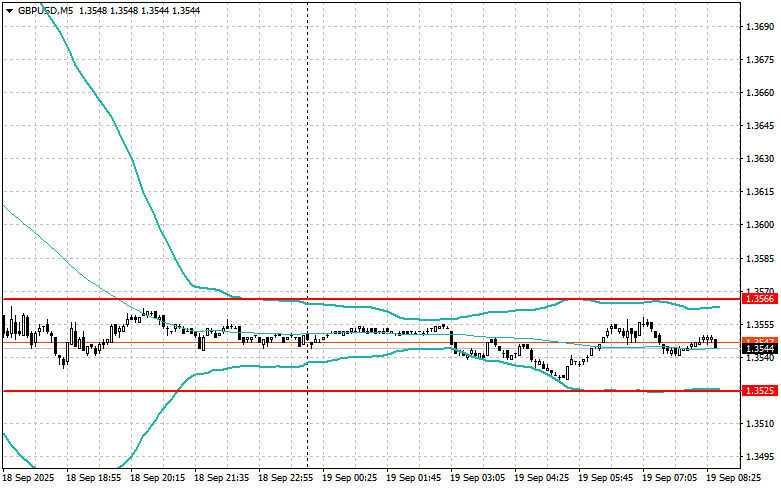The width and height of the screenshot is (781, 489).
Task: Select the red 1.3525 level price tag
Action: coord(759,391)
